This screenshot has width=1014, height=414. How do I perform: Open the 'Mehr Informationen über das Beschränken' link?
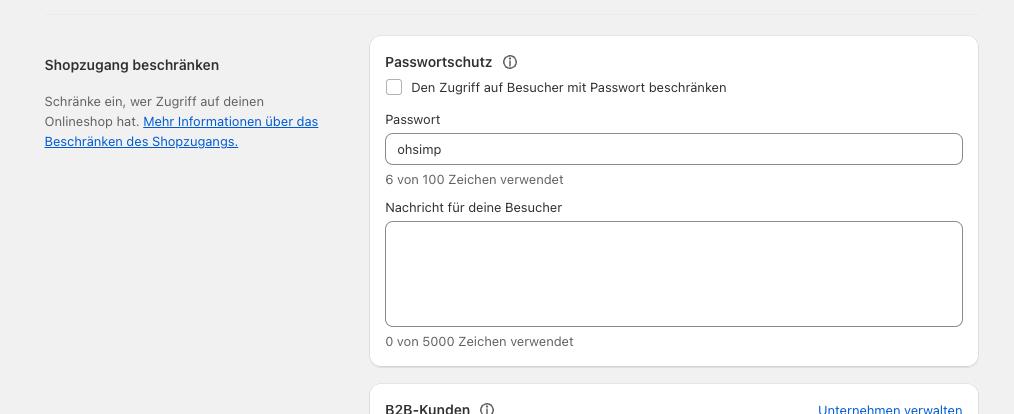pos(181,131)
